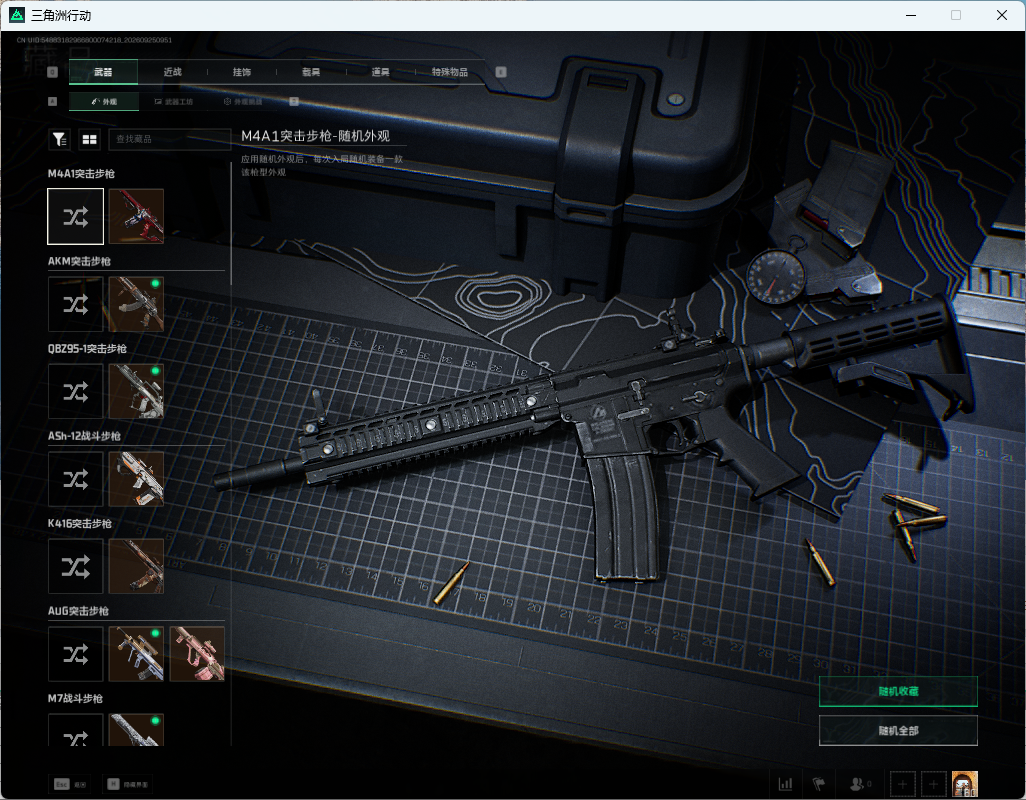Screen dimensions: 1026x800
Task: Open the third sub-tab next to 武器工坊
Action: tap(243, 101)
